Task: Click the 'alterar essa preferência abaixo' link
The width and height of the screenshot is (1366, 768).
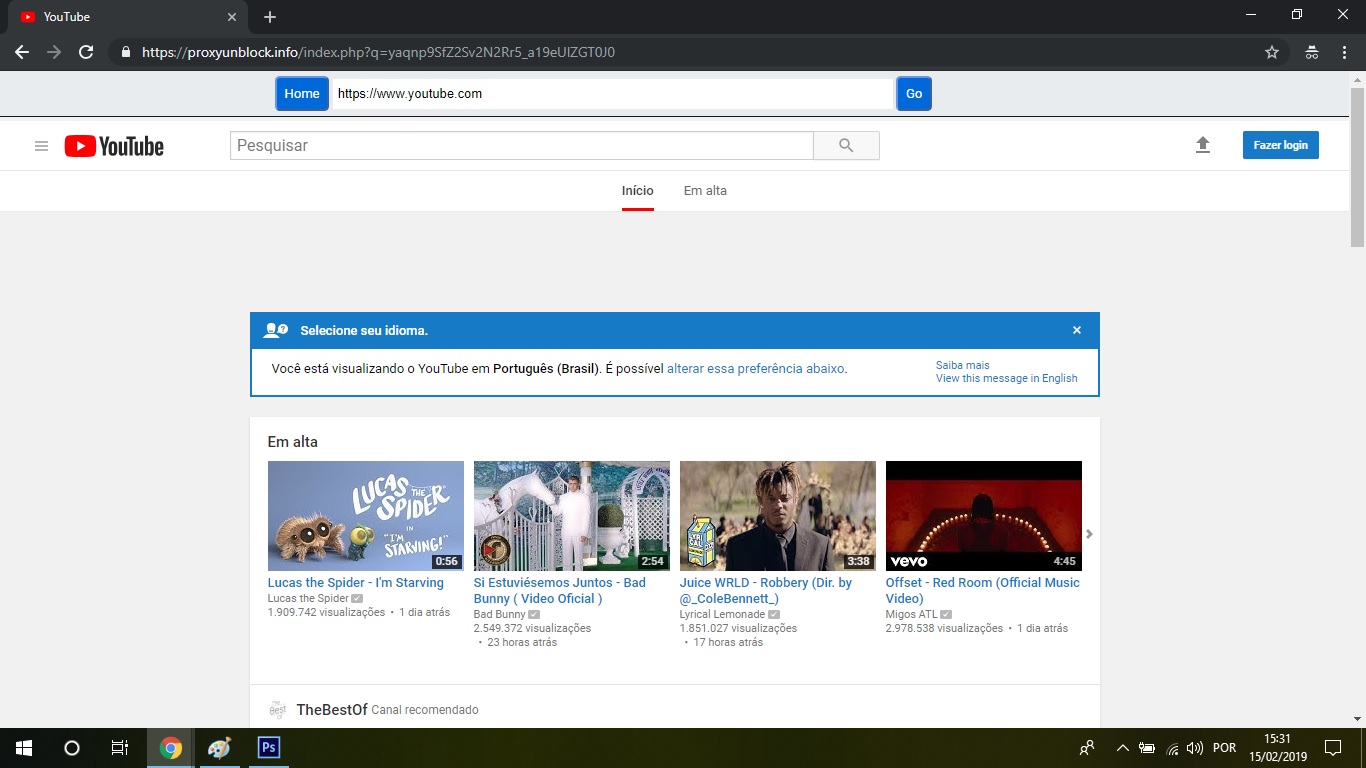Action: click(755, 369)
